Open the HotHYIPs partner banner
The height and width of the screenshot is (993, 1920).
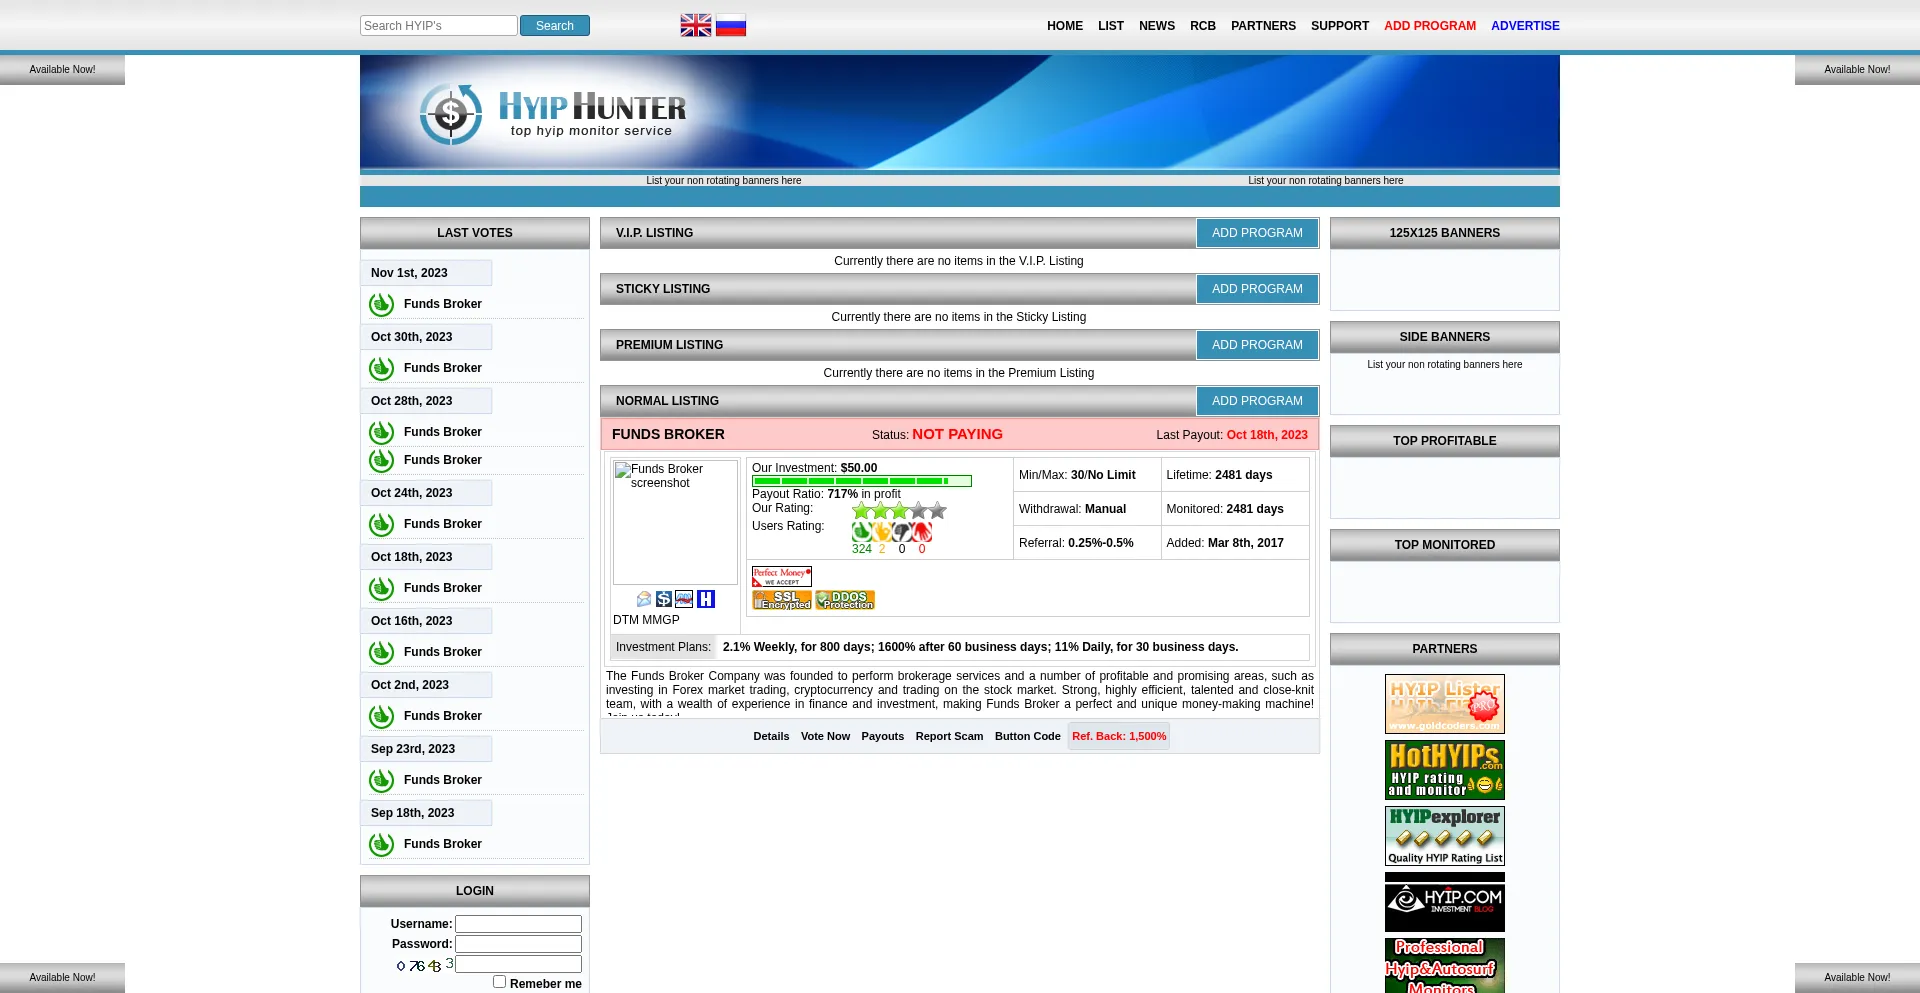(x=1445, y=770)
